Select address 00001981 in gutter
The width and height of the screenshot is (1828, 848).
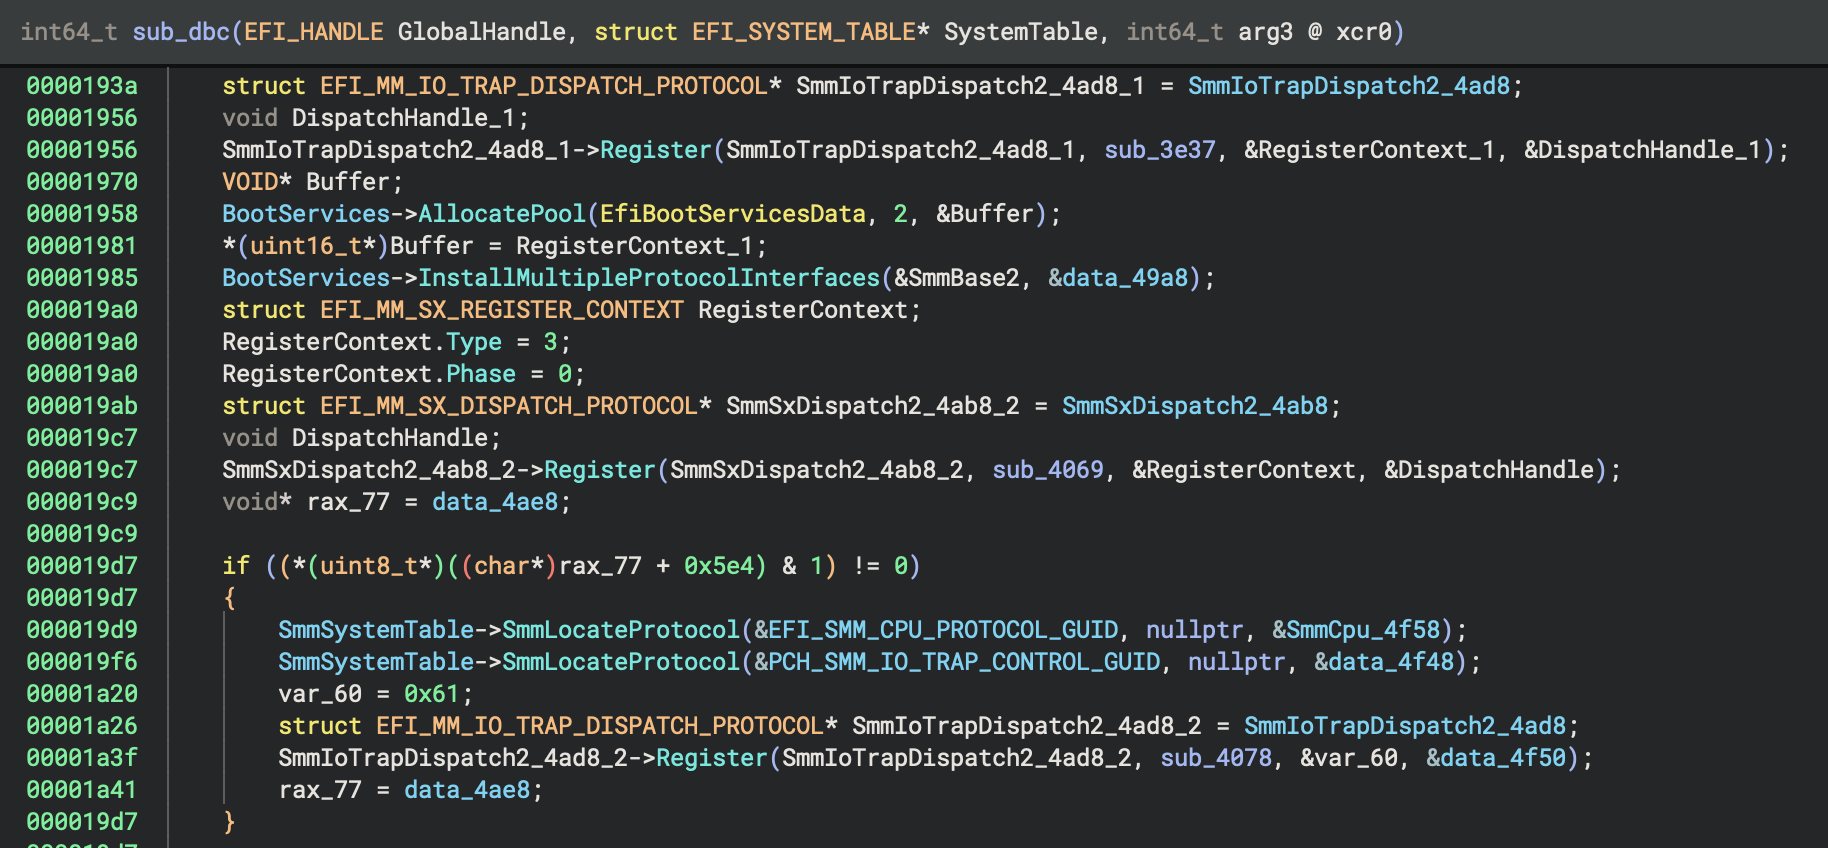click(82, 246)
